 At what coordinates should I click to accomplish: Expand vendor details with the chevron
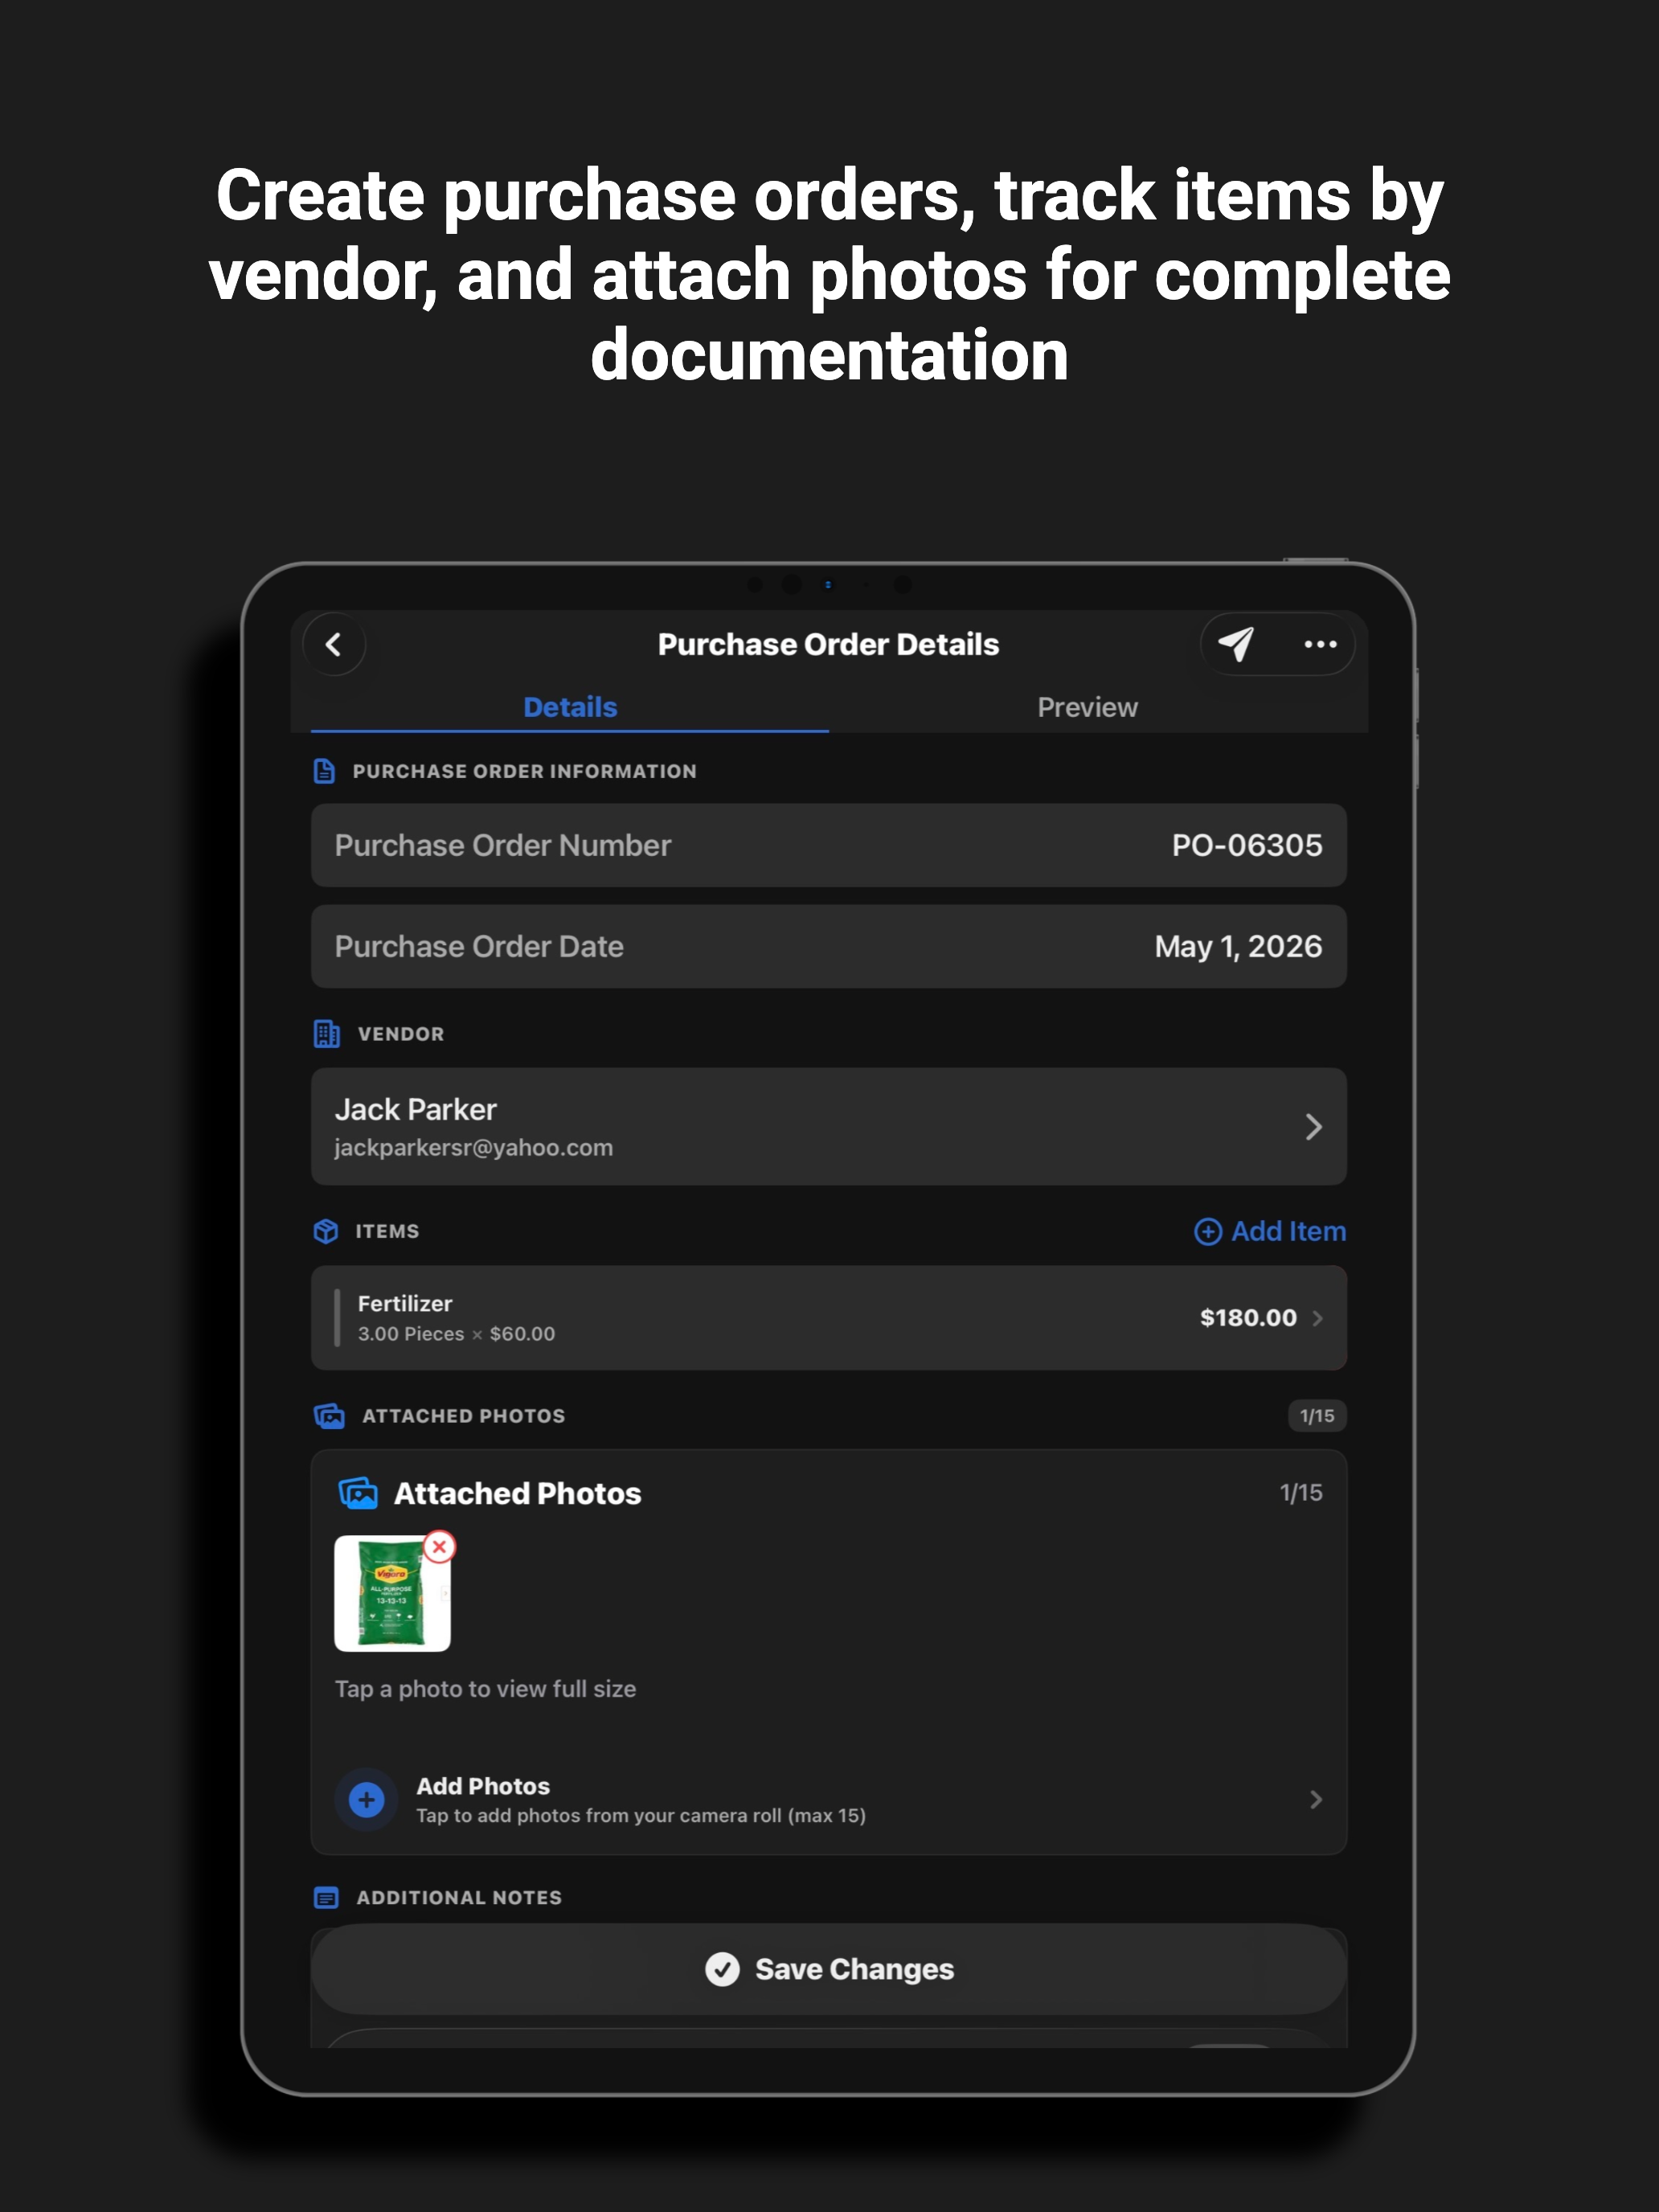click(x=1314, y=1127)
